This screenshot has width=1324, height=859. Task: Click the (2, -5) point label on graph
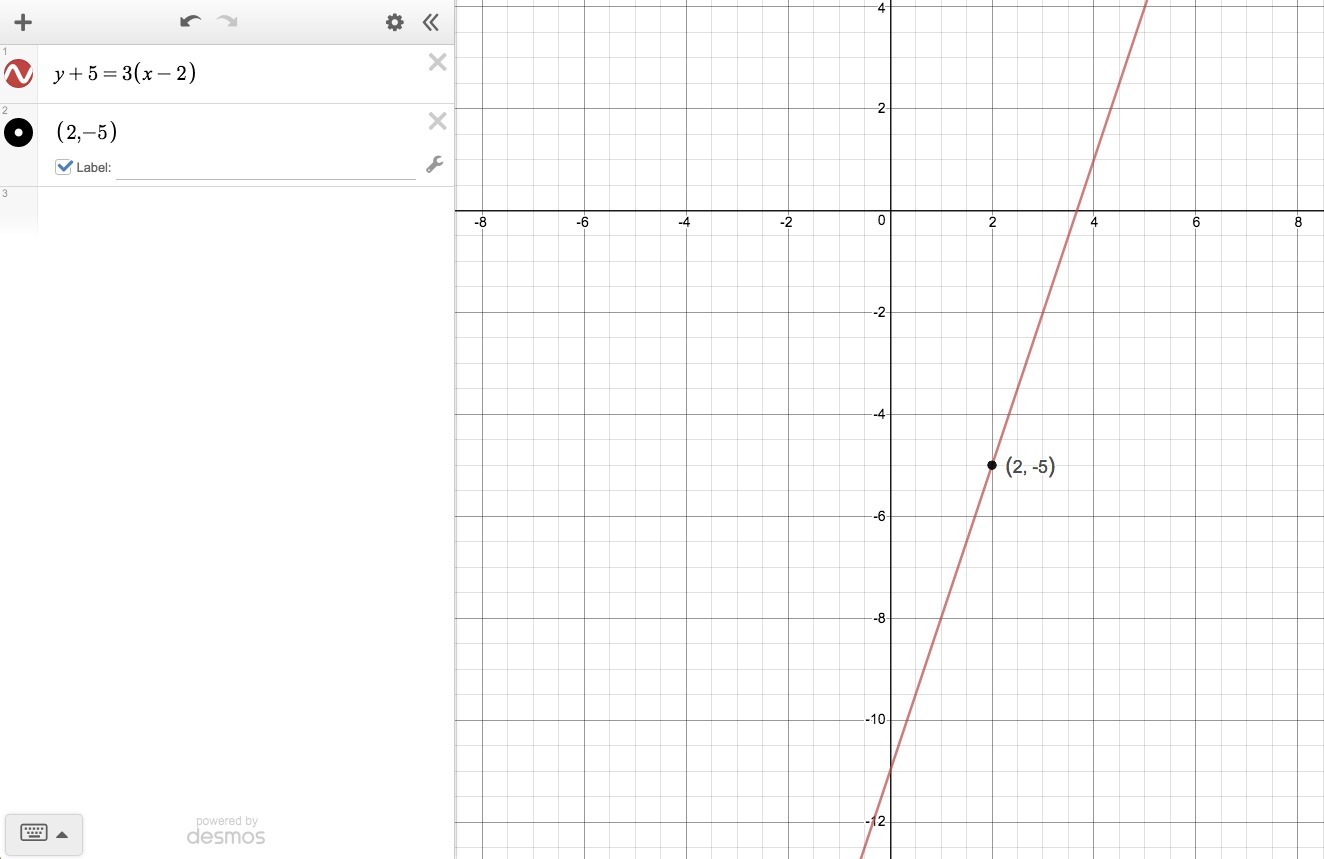(1031, 466)
